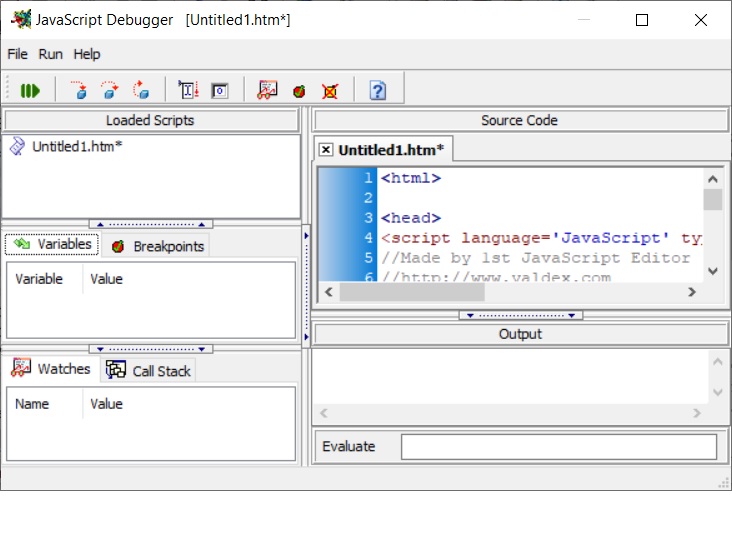Select Untitled1.htm* in Loaded Scripts
Screen dimensions: 732x545
pos(77,146)
